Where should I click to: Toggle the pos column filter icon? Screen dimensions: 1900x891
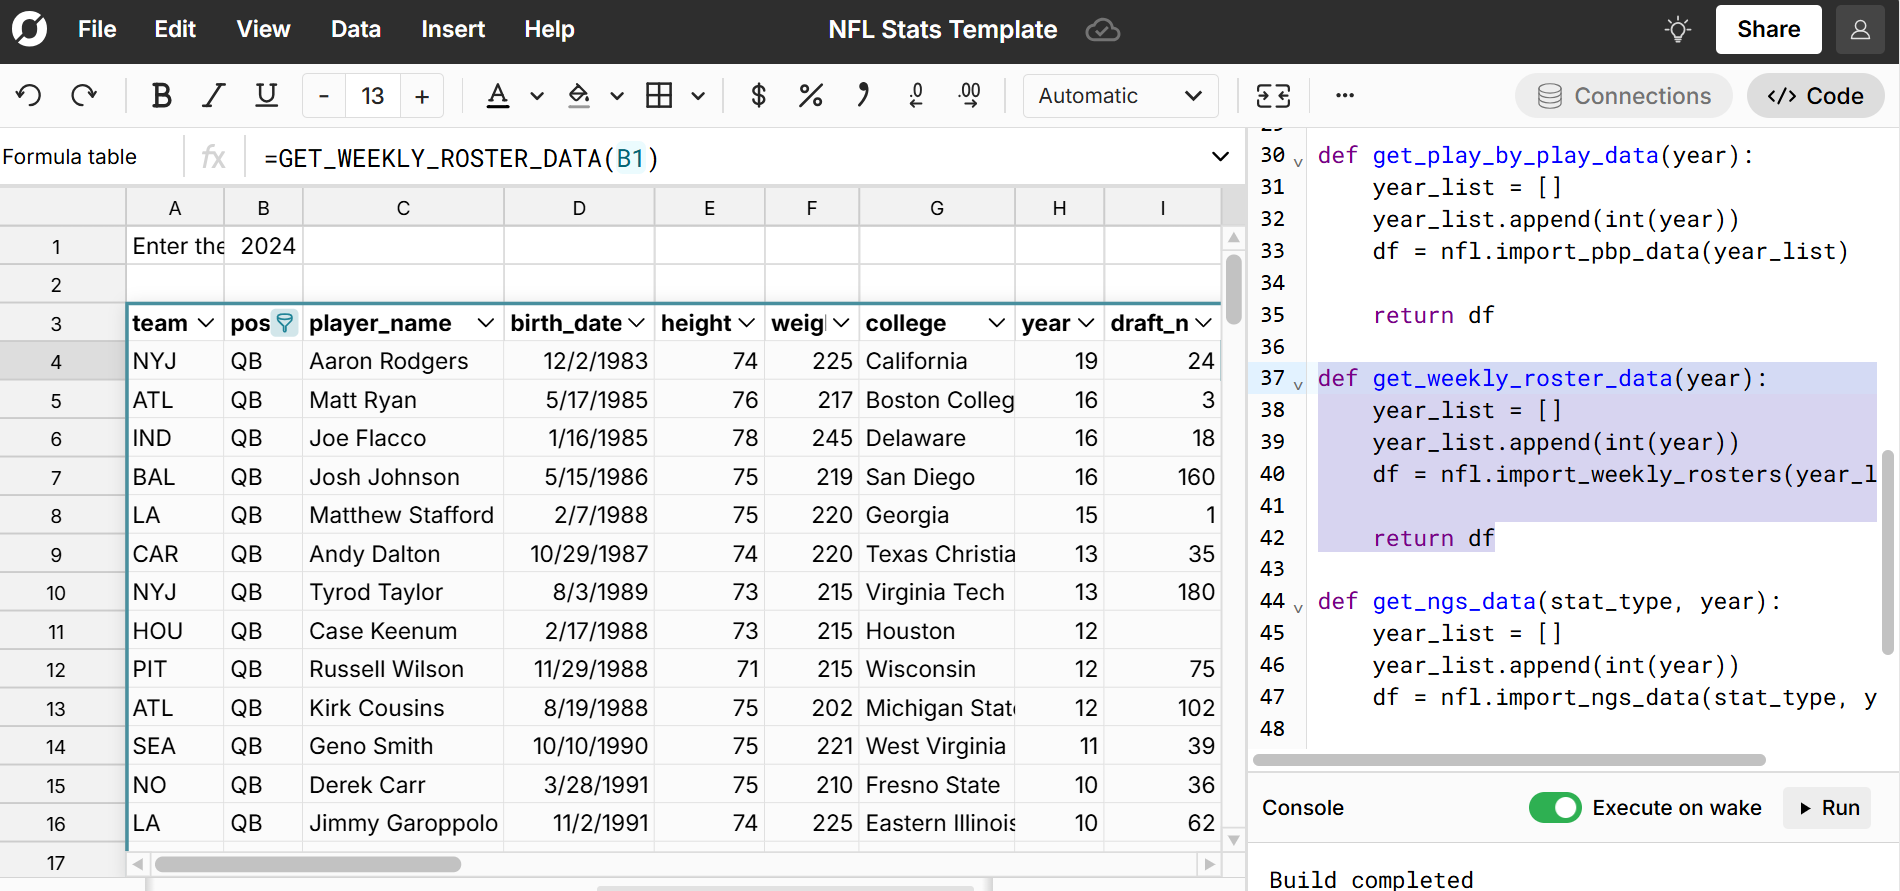coord(285,323)
